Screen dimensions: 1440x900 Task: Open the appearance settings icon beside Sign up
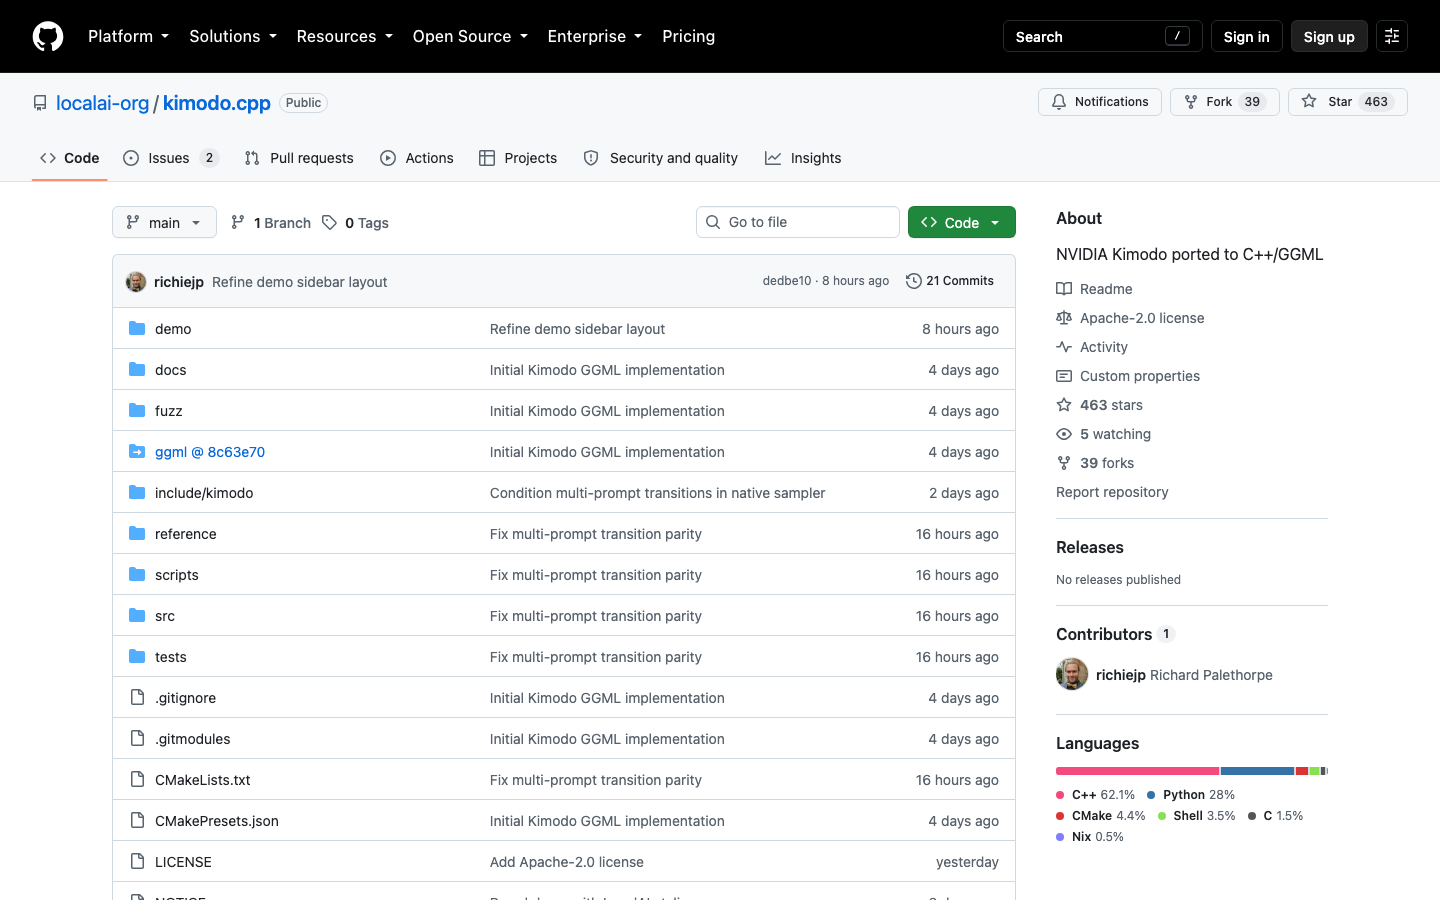tap(1392, 36)
